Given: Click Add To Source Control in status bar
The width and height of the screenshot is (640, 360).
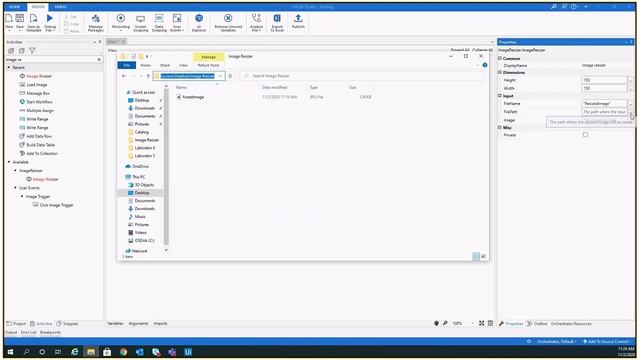Looking at the screenshot, I should (x=607, y=341).
